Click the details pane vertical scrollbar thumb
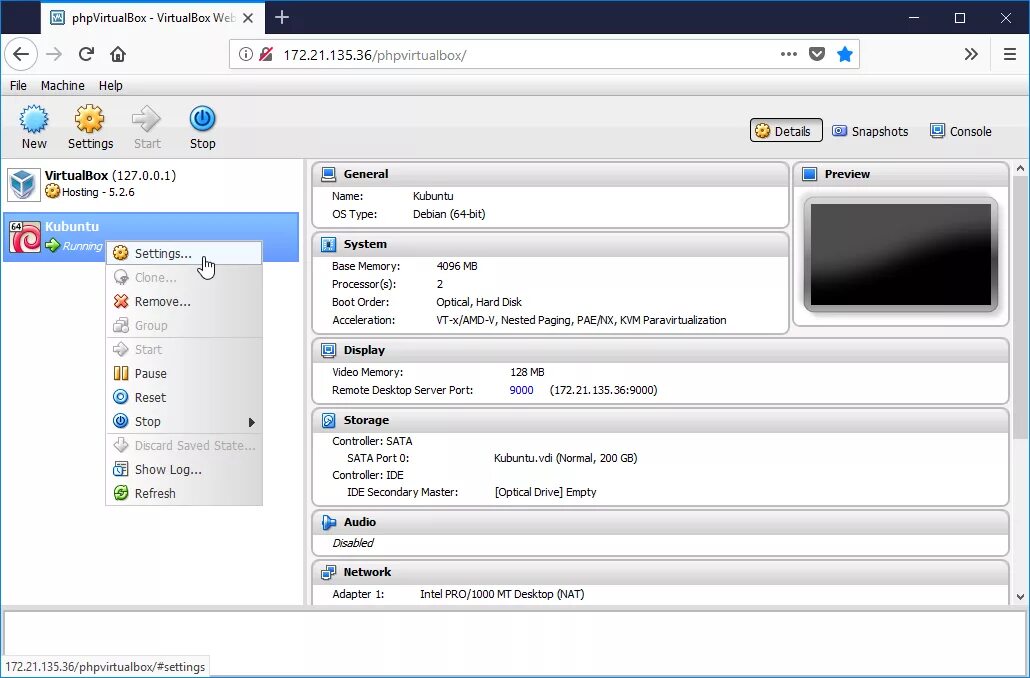 click(x=1020, y=307)
